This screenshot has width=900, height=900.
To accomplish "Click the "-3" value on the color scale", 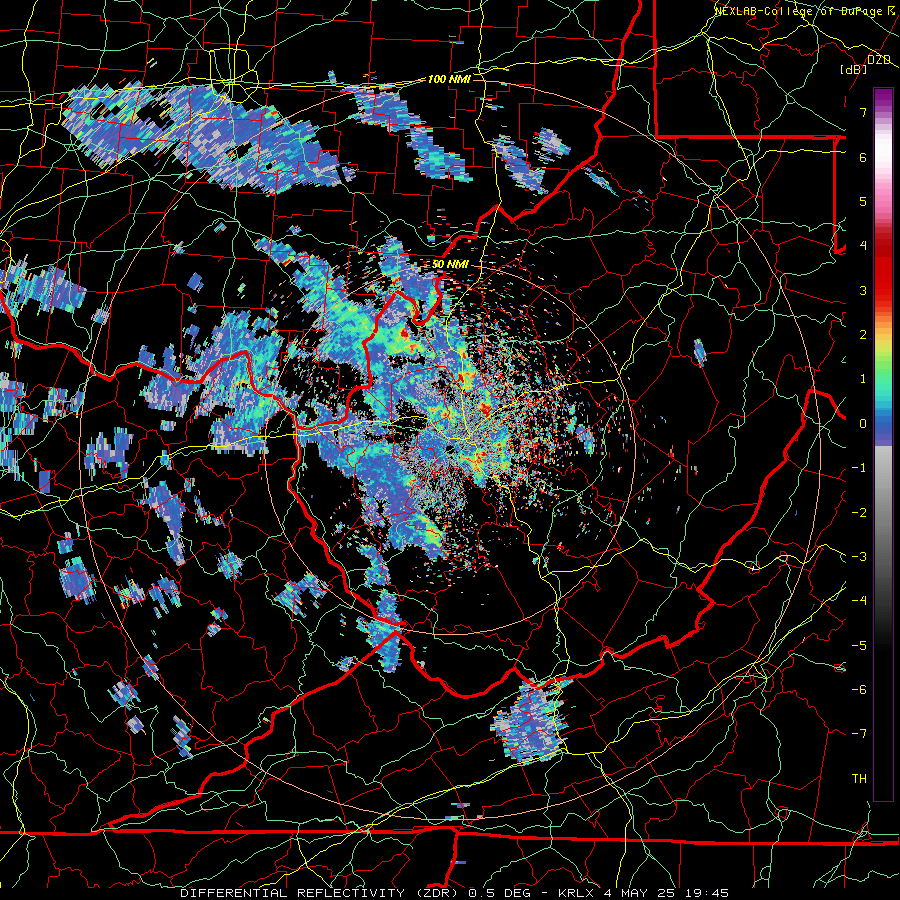I will [859, 557].
